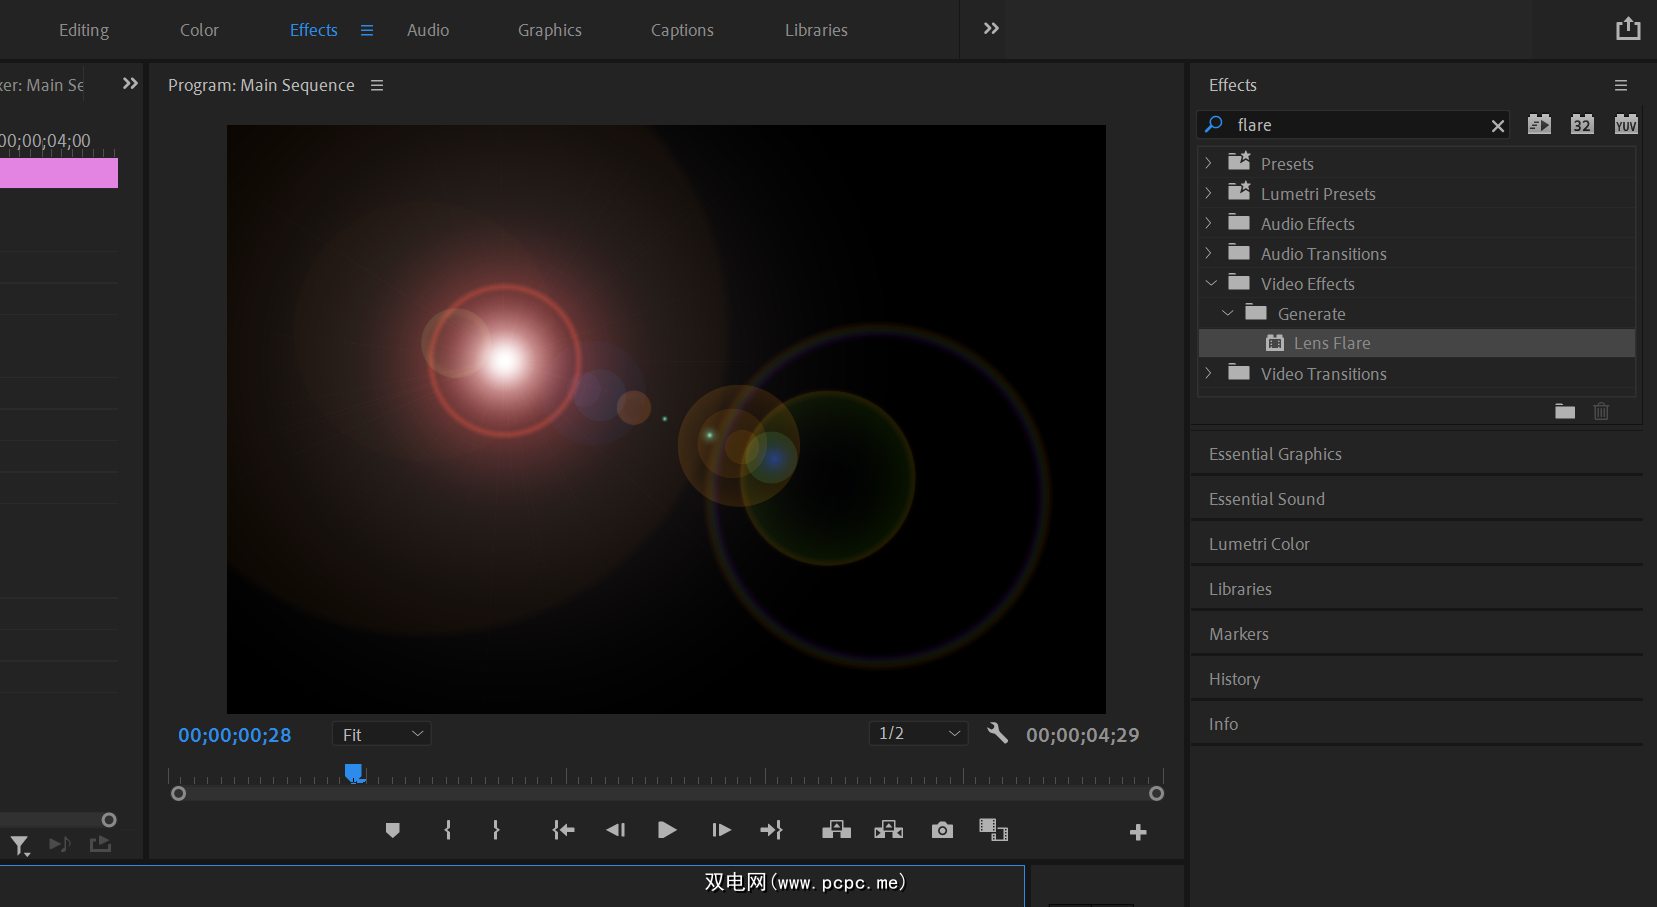Click the Go to In point icon
The height and width of the screenshot is (907, 1657).
[x=564, y=830]
